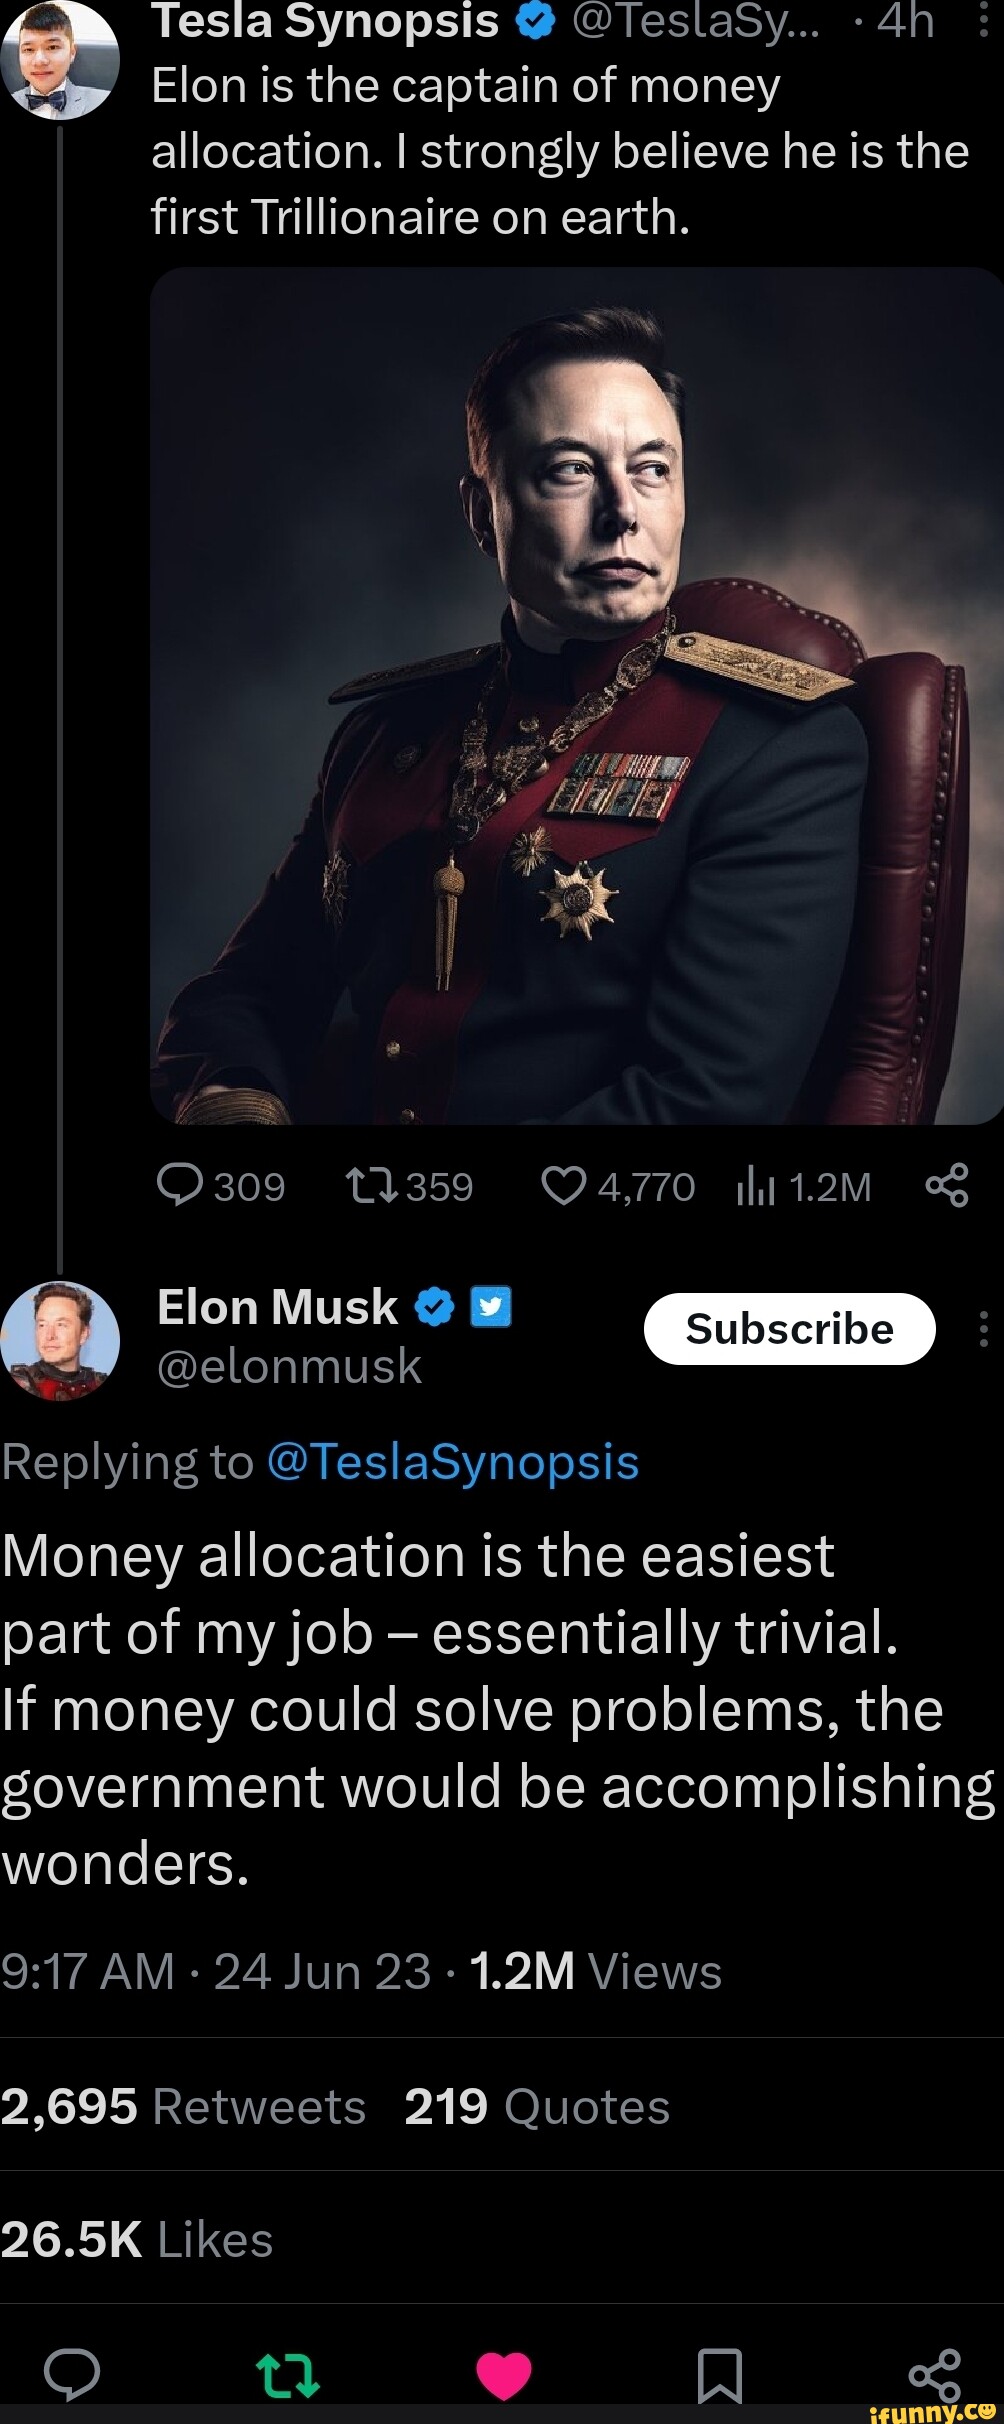Enlarge the attached uniform portrait image
Image resolution: width=1004 pixels, height=2424 pixels.
(577, 696)
